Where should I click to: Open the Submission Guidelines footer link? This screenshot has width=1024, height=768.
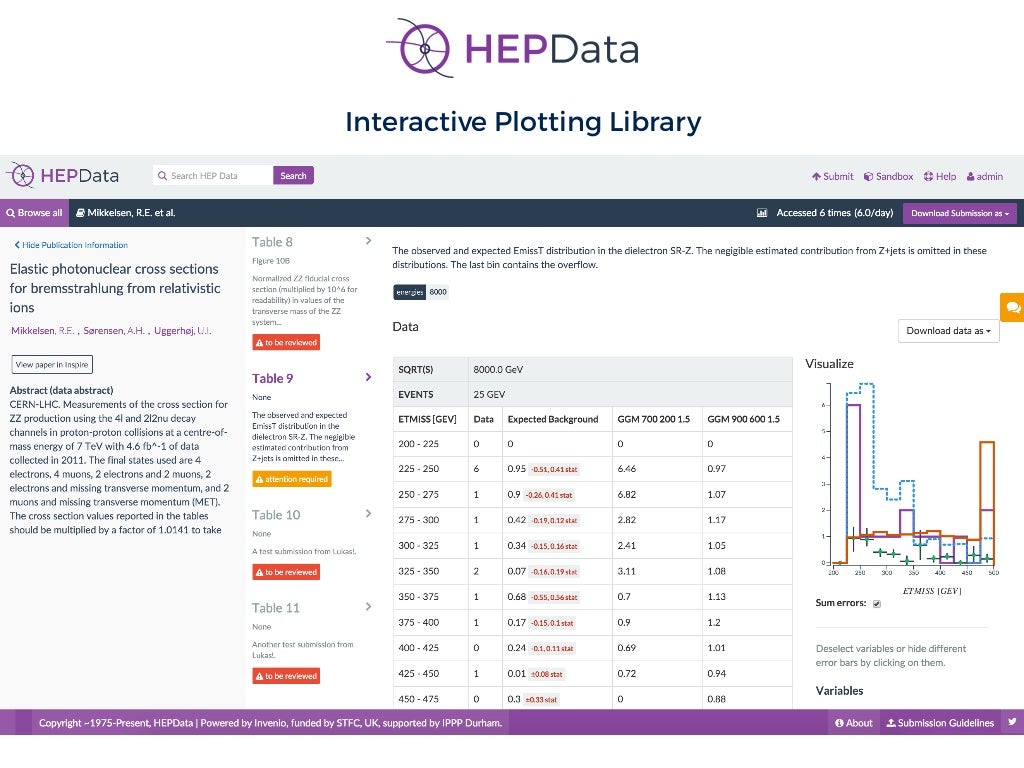(940, 723)
